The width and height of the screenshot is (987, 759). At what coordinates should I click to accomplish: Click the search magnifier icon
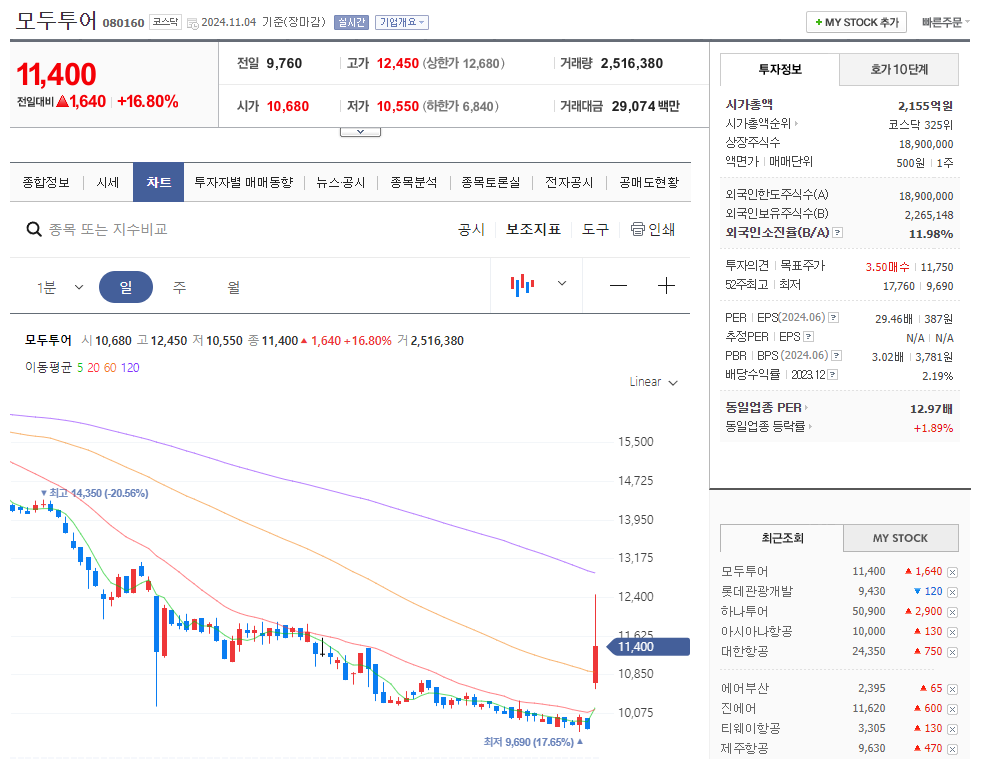(33, 229)
